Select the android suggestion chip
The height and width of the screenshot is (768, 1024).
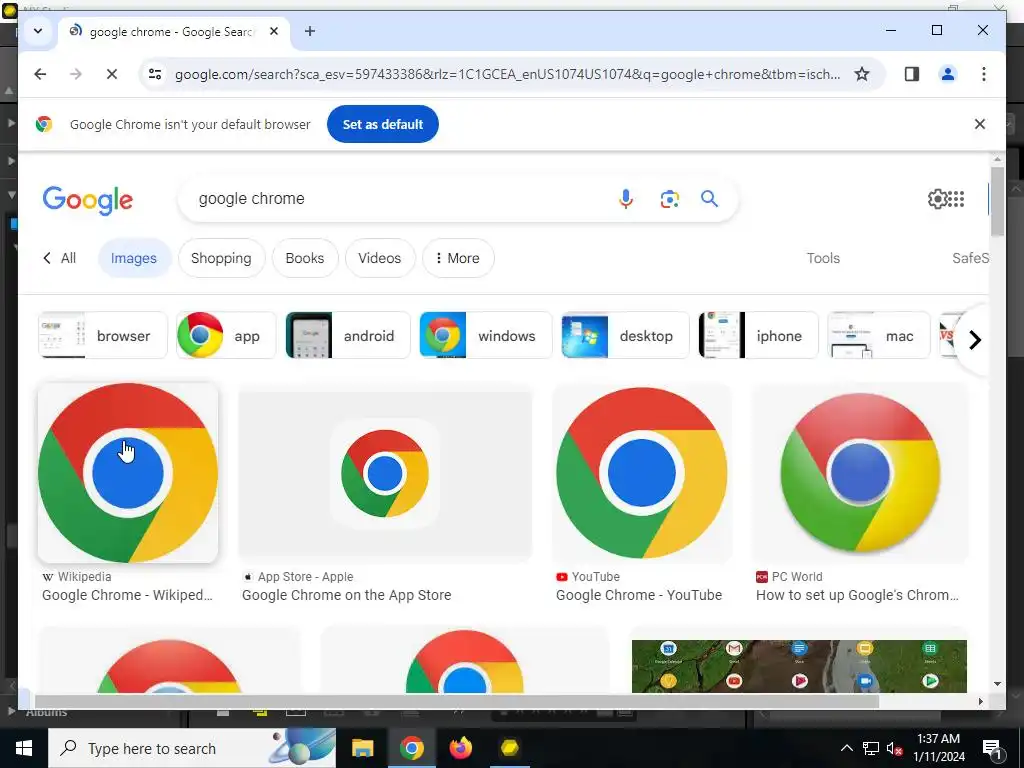pyautogui.click(x=347, y=336)
